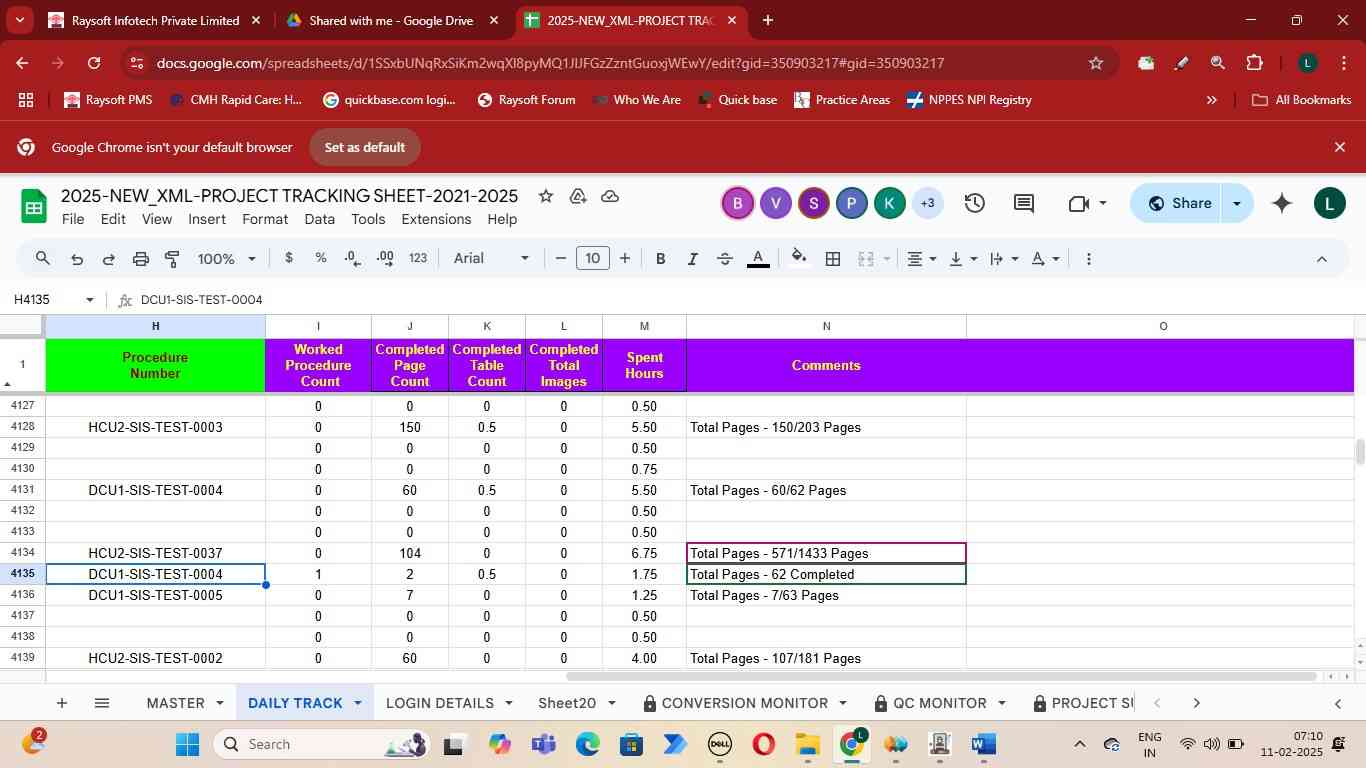This screenshot has height=768, width=1366.
Task: Click the Set as default button
Action: (x=364, y=147)
